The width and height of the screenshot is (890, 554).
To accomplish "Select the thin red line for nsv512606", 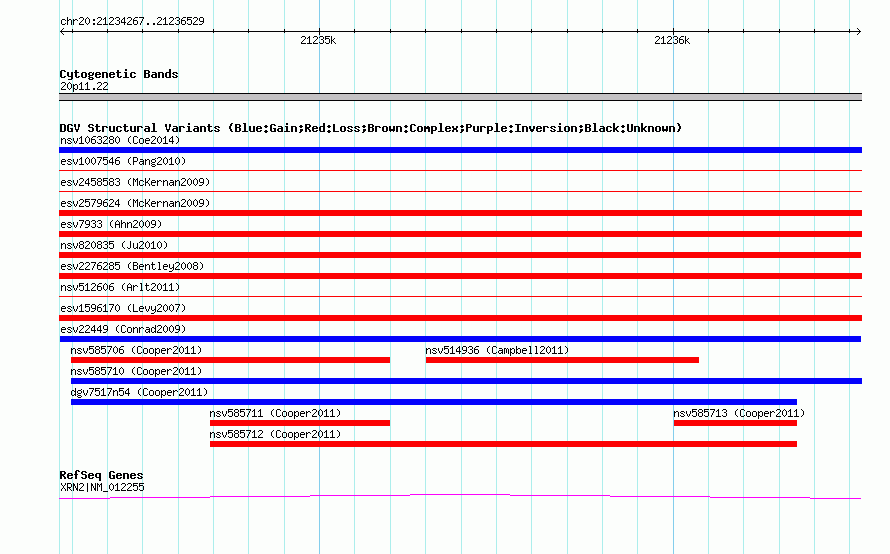I will pyautogui.click(x=460, y=296).
